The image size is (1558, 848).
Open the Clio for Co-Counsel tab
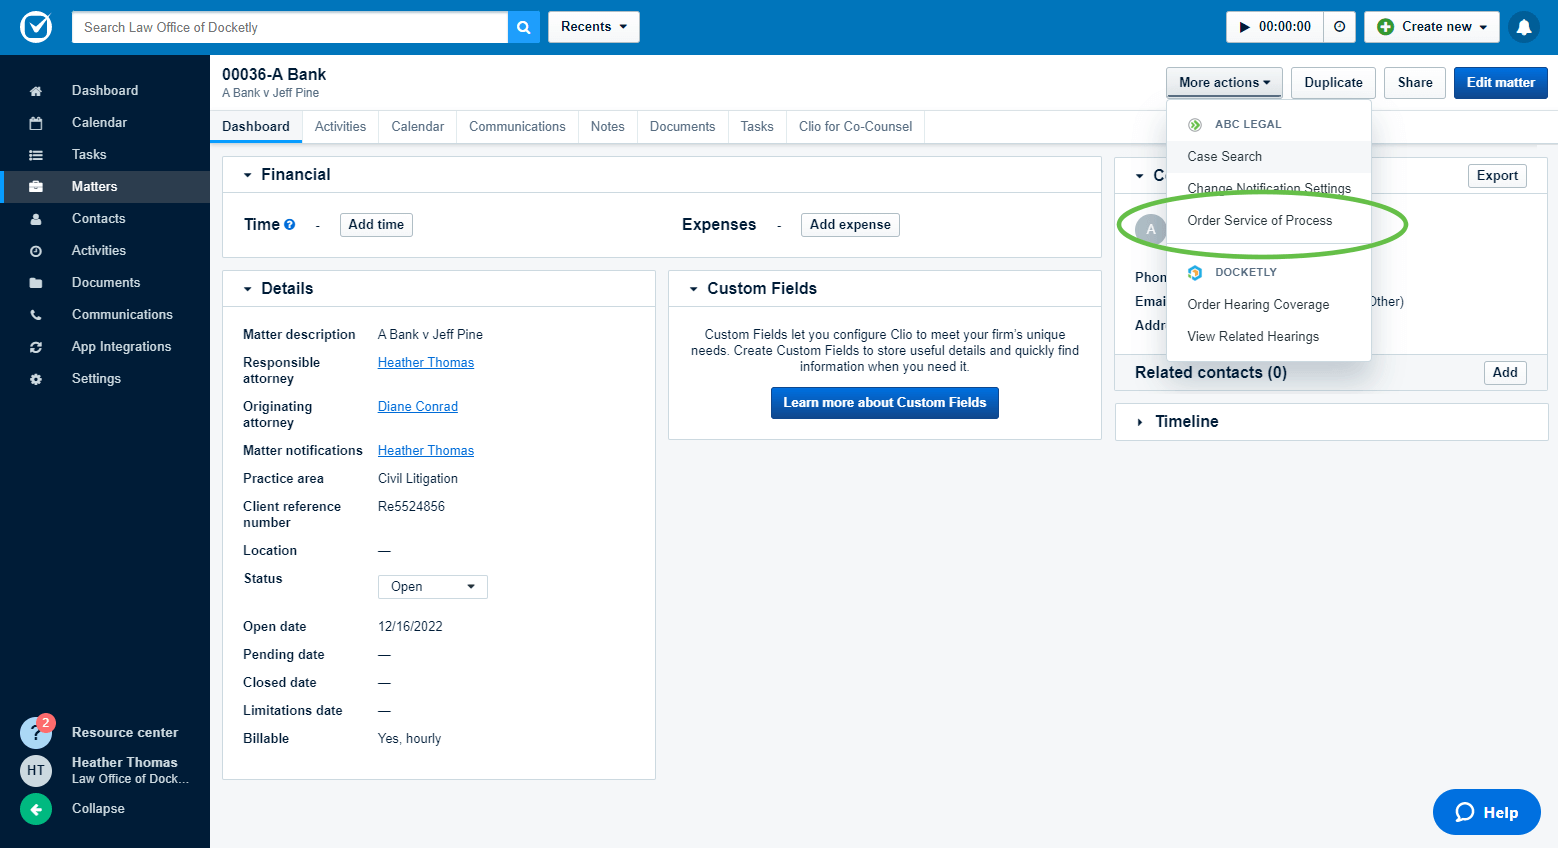point(856,127)
